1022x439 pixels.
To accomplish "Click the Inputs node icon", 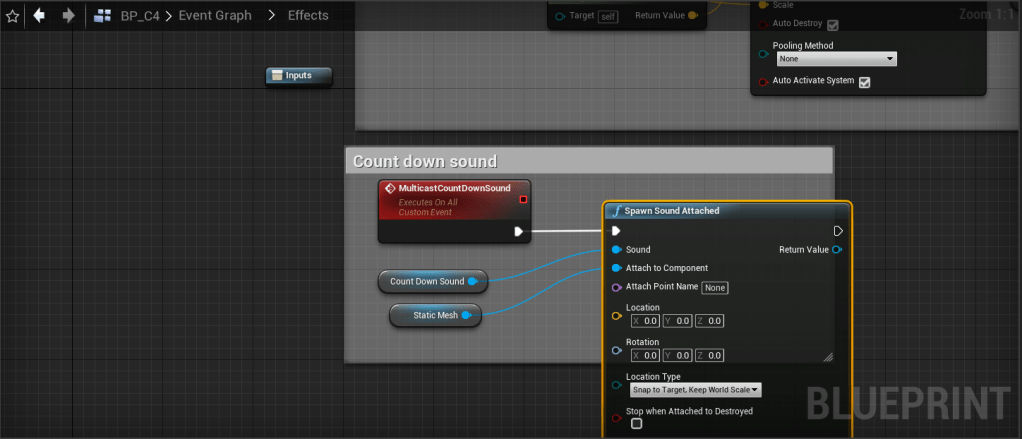I will point(277,75).
